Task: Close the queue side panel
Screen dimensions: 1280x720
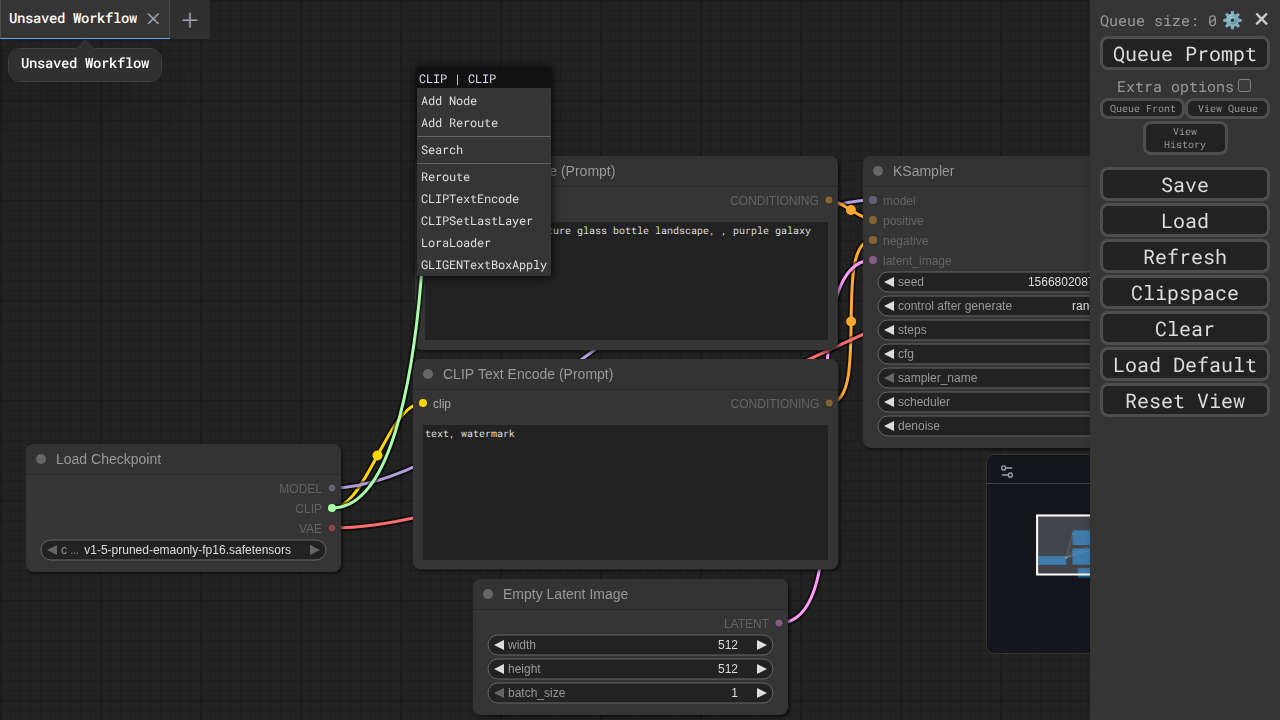Action: pos(1262,19)
